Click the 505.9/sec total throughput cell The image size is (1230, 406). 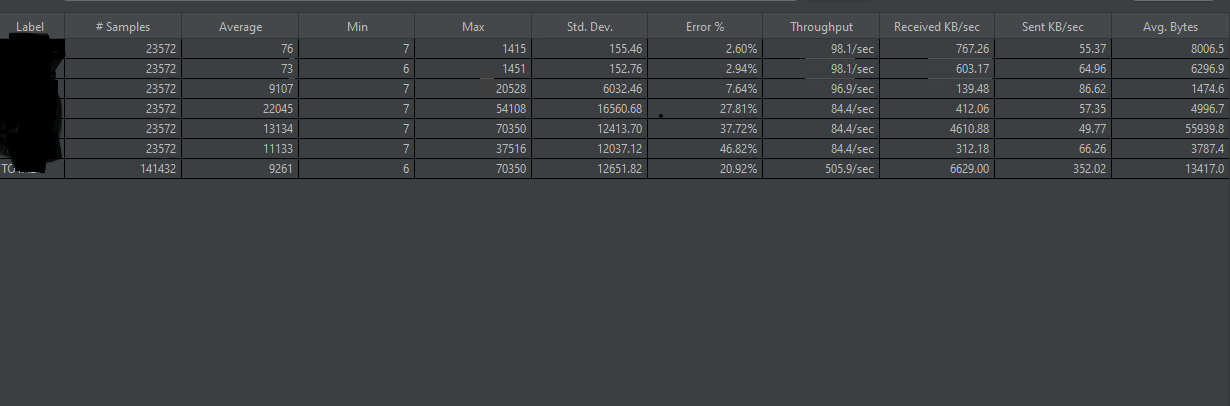821,169
